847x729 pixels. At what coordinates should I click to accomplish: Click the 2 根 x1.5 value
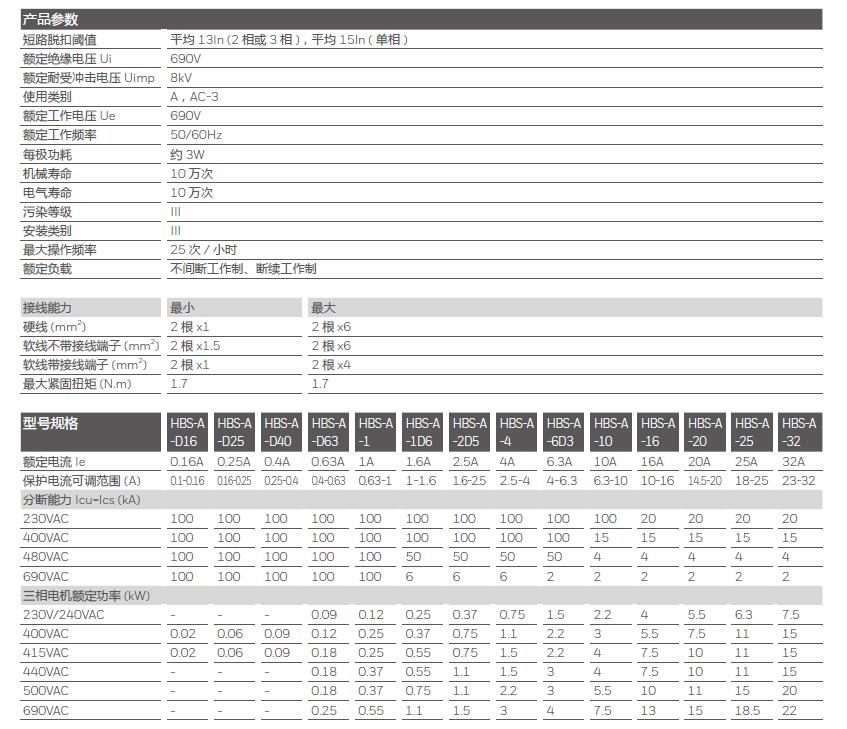pos(195,346)
